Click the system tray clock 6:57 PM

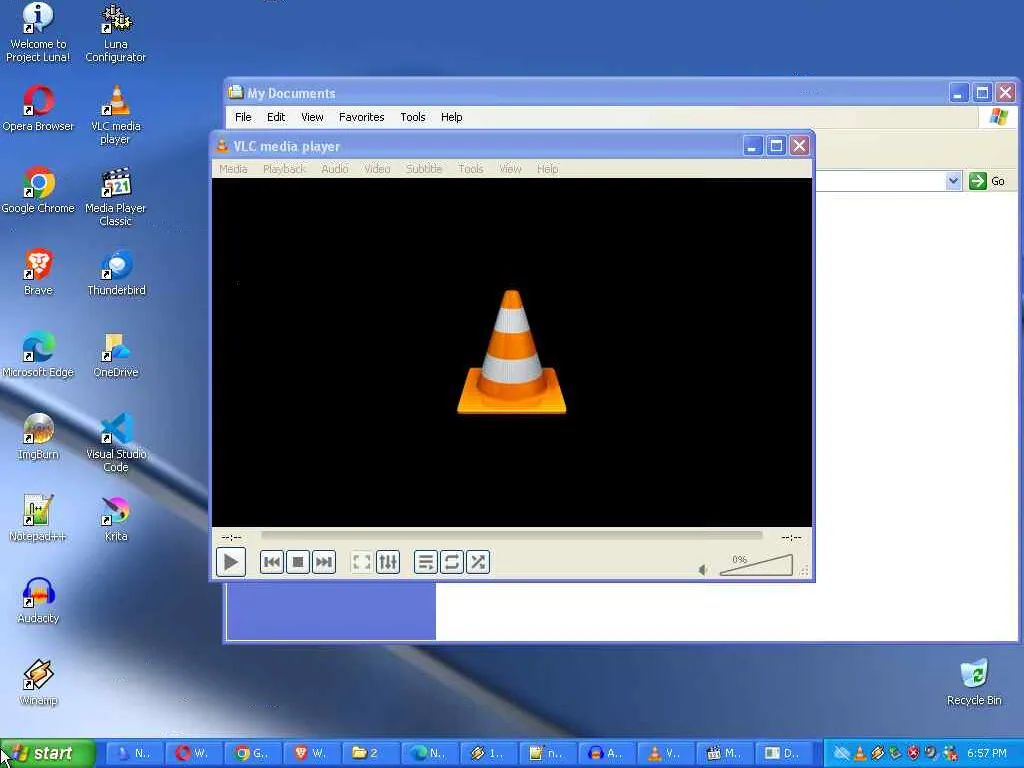coord(987,753)
